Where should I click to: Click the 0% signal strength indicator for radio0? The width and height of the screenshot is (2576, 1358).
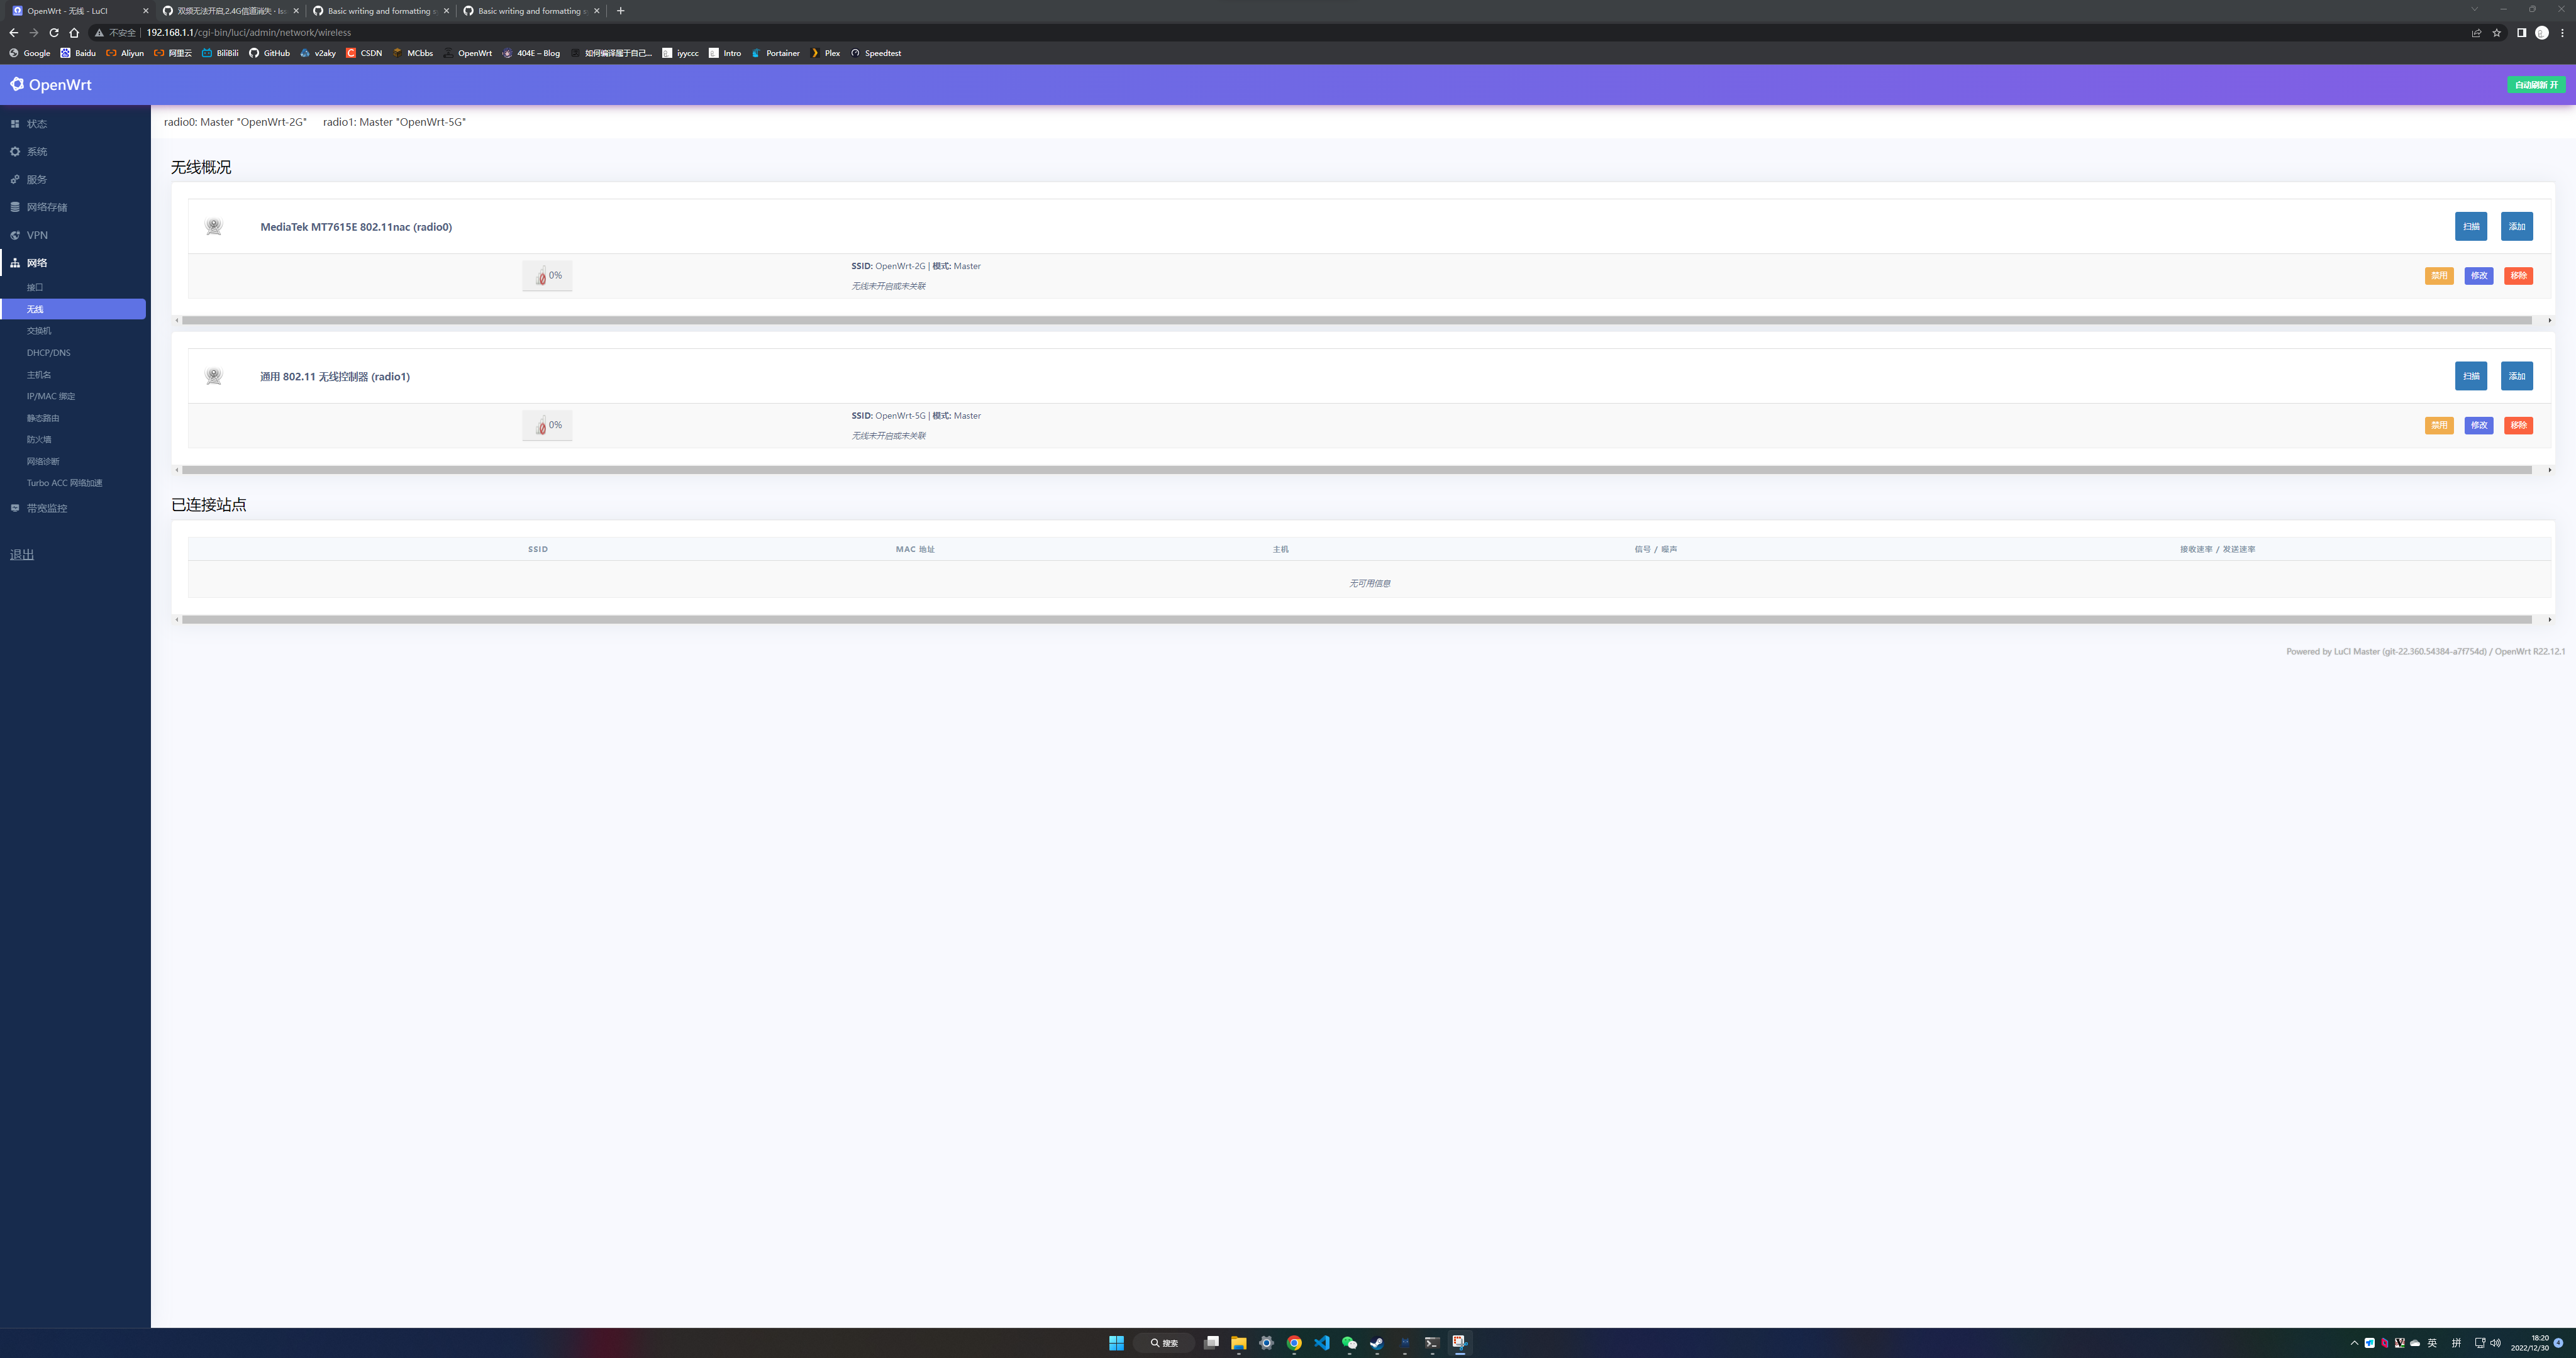tap(546, 275)
